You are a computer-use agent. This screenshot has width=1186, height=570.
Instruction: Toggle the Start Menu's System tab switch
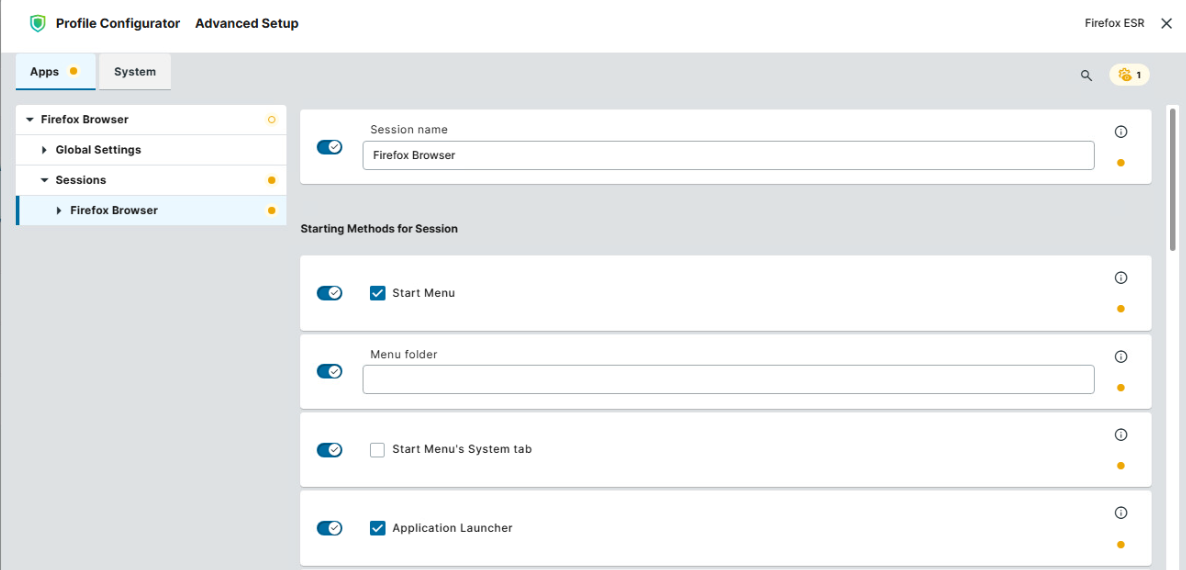(329, 450)
